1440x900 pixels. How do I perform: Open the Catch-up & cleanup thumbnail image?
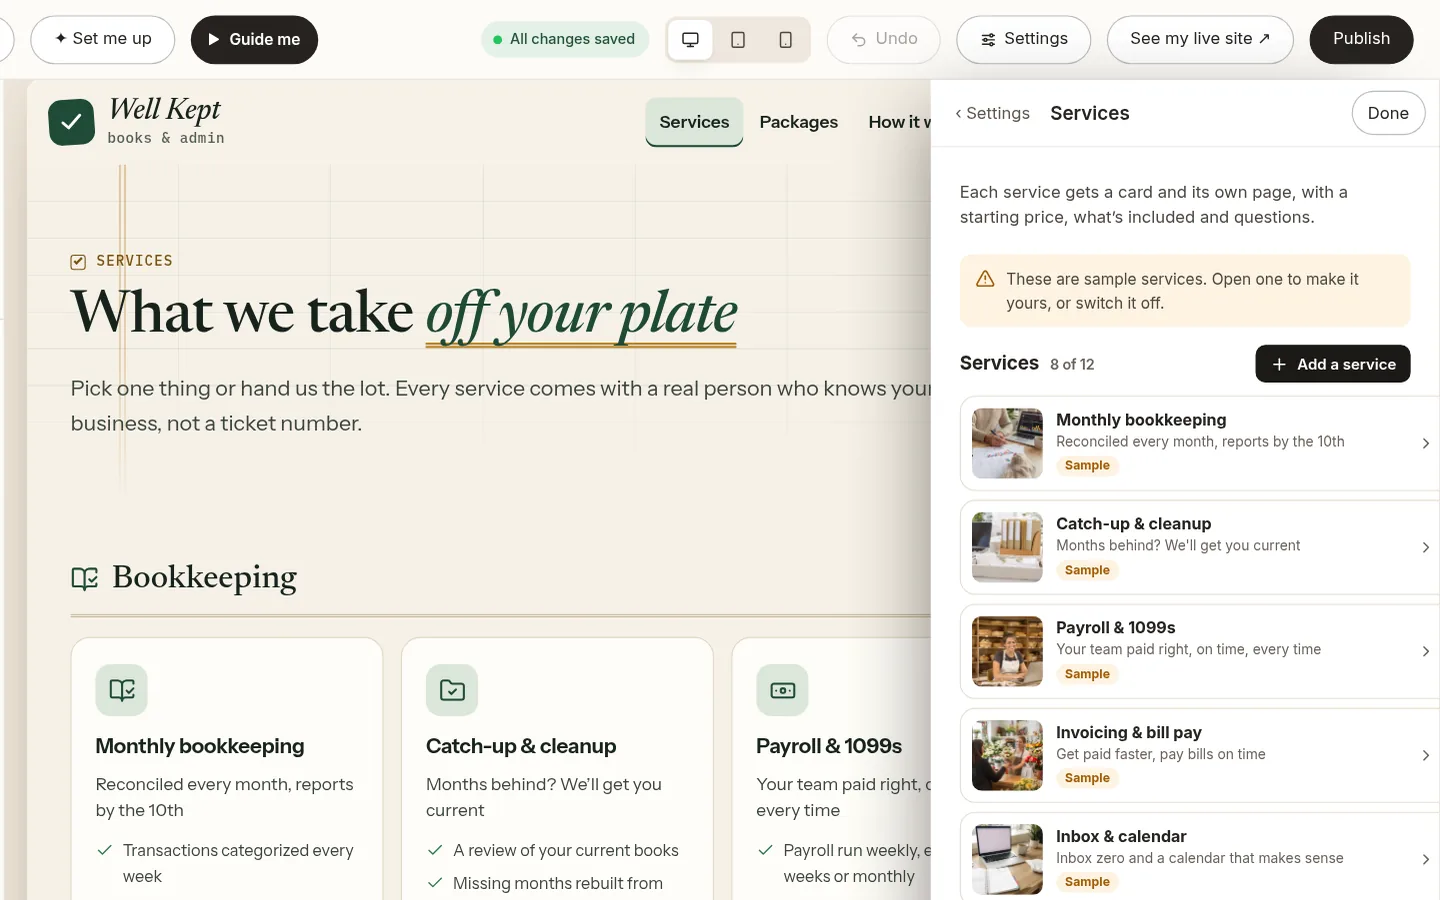1007,547
